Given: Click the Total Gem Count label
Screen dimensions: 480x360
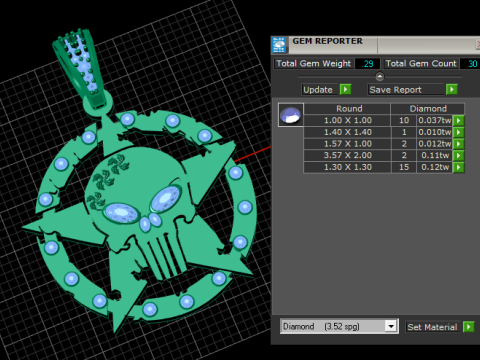Looking at the screenshot, I should pos(421,64).
